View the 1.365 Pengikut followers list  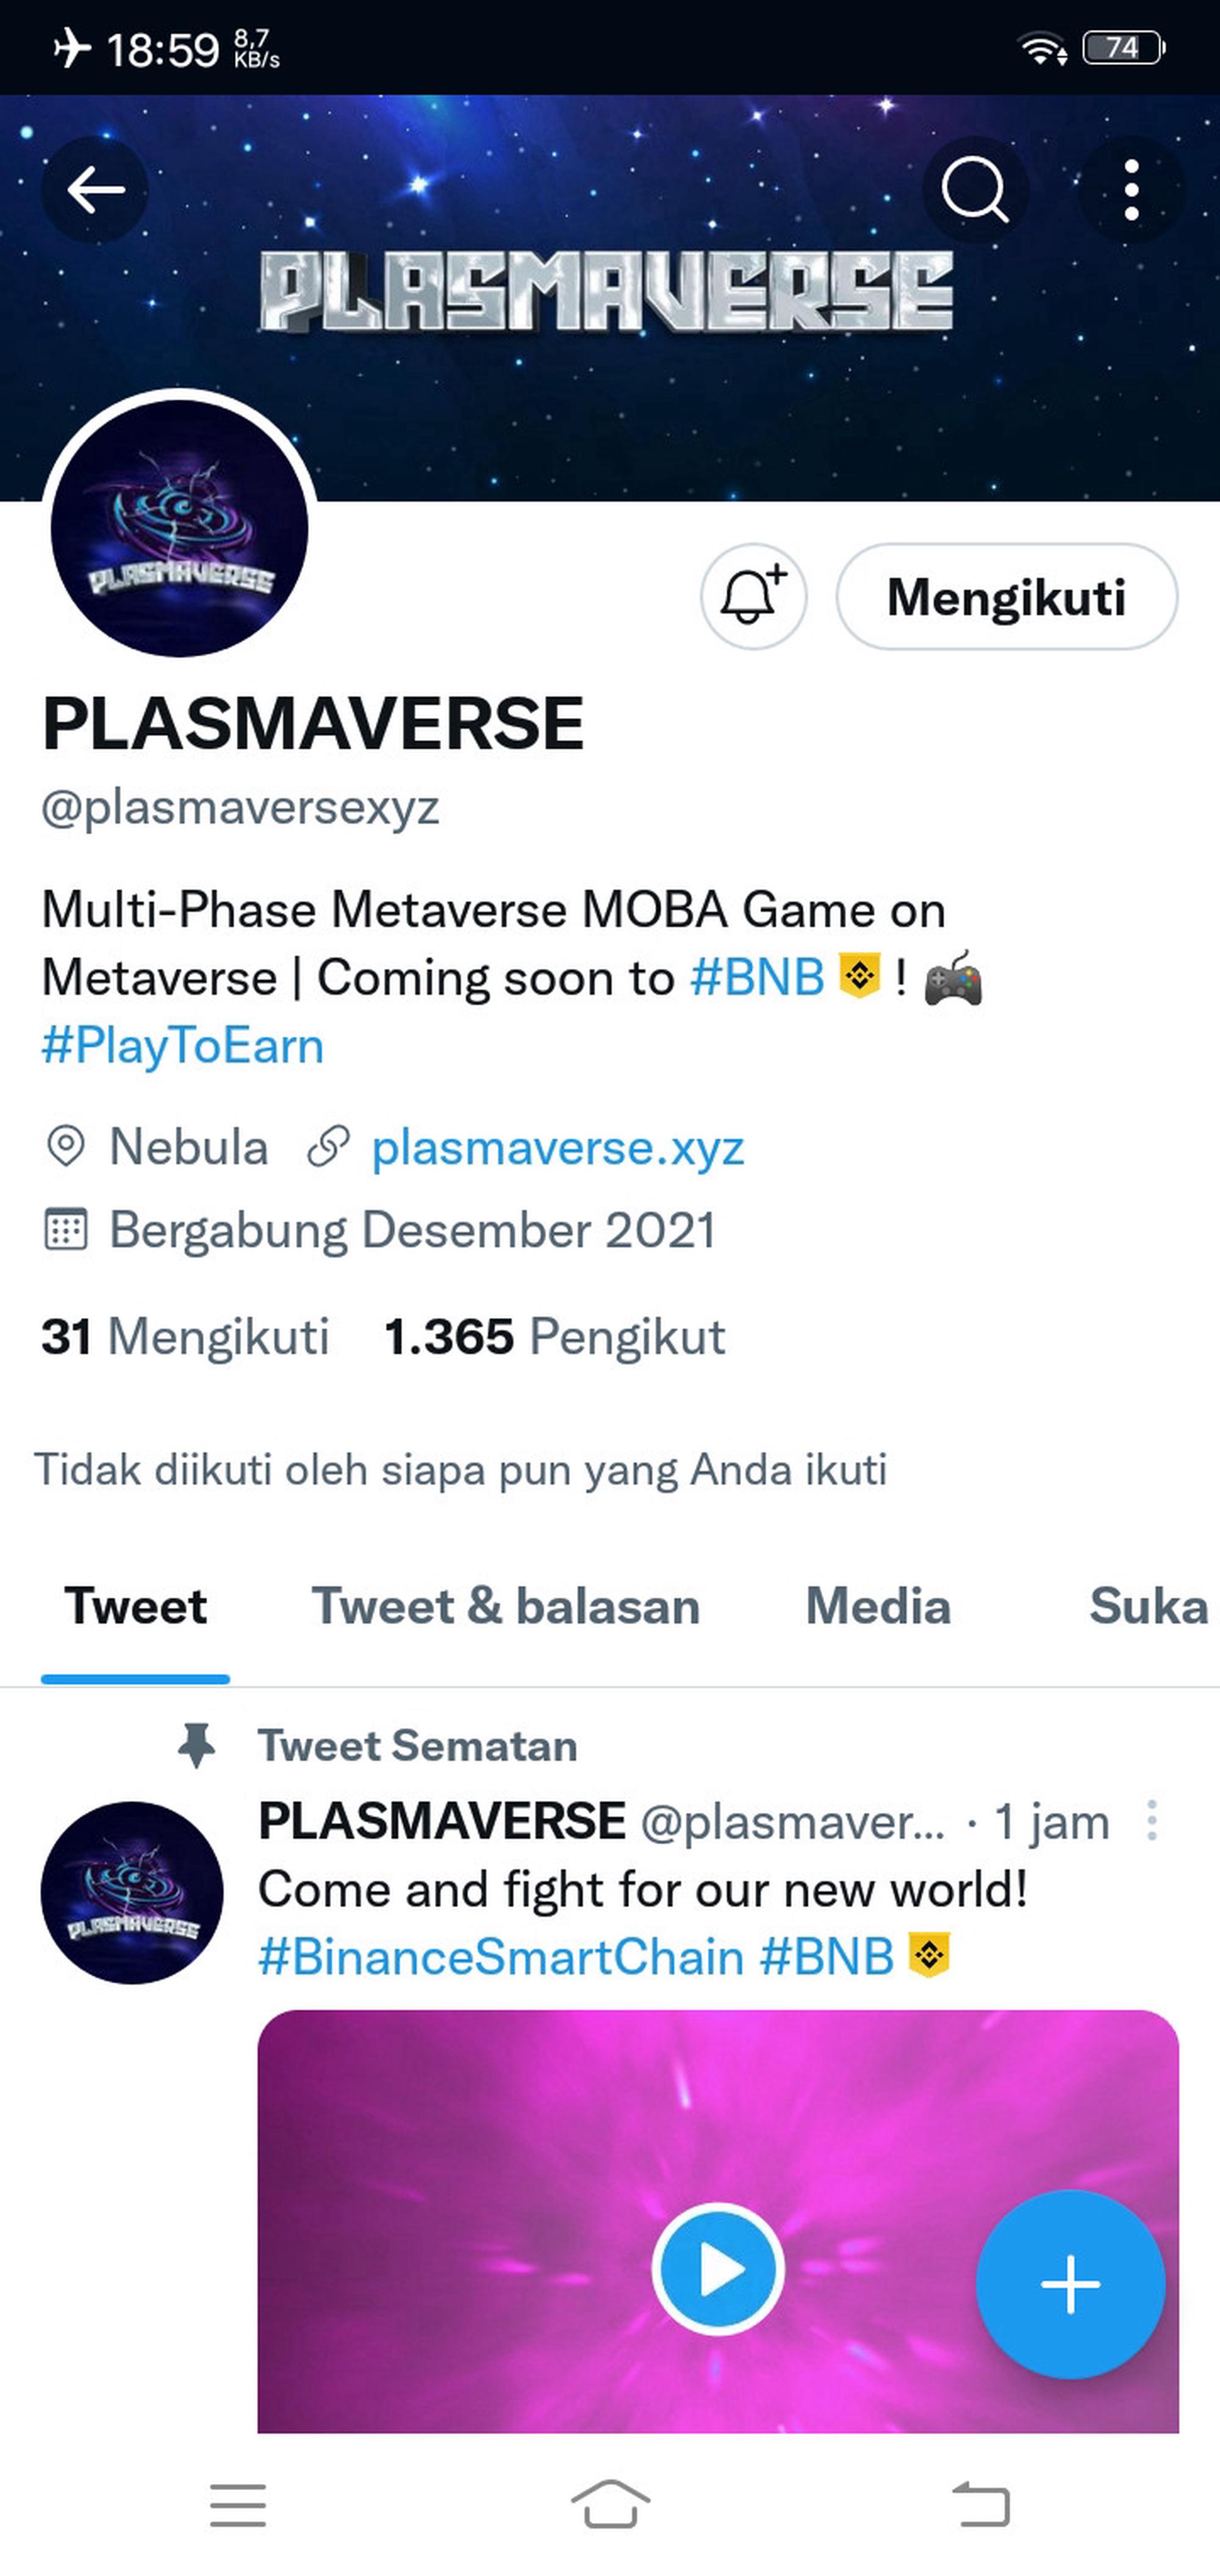click(555, 1336)
